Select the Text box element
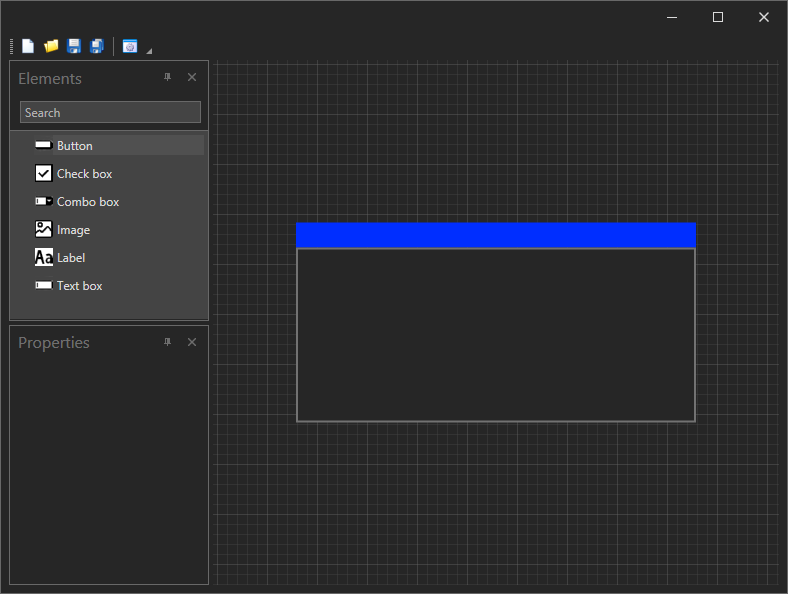The height and width of the screenshot is (594, 788). pyautogui.click(x=119, y=285)
